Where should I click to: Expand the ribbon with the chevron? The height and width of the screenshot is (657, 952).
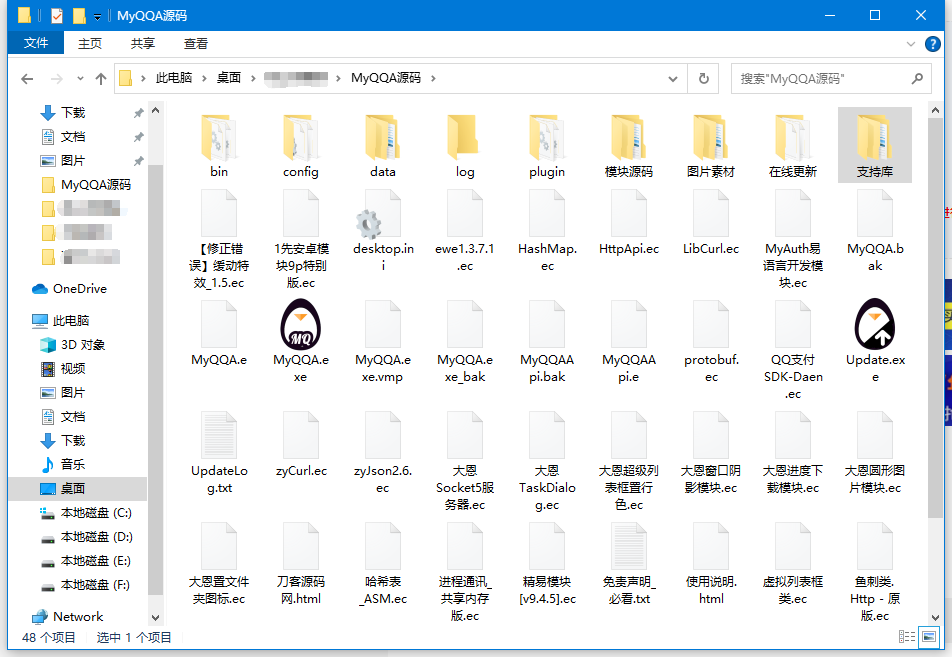pyautogui.click(x=911, y=43)
